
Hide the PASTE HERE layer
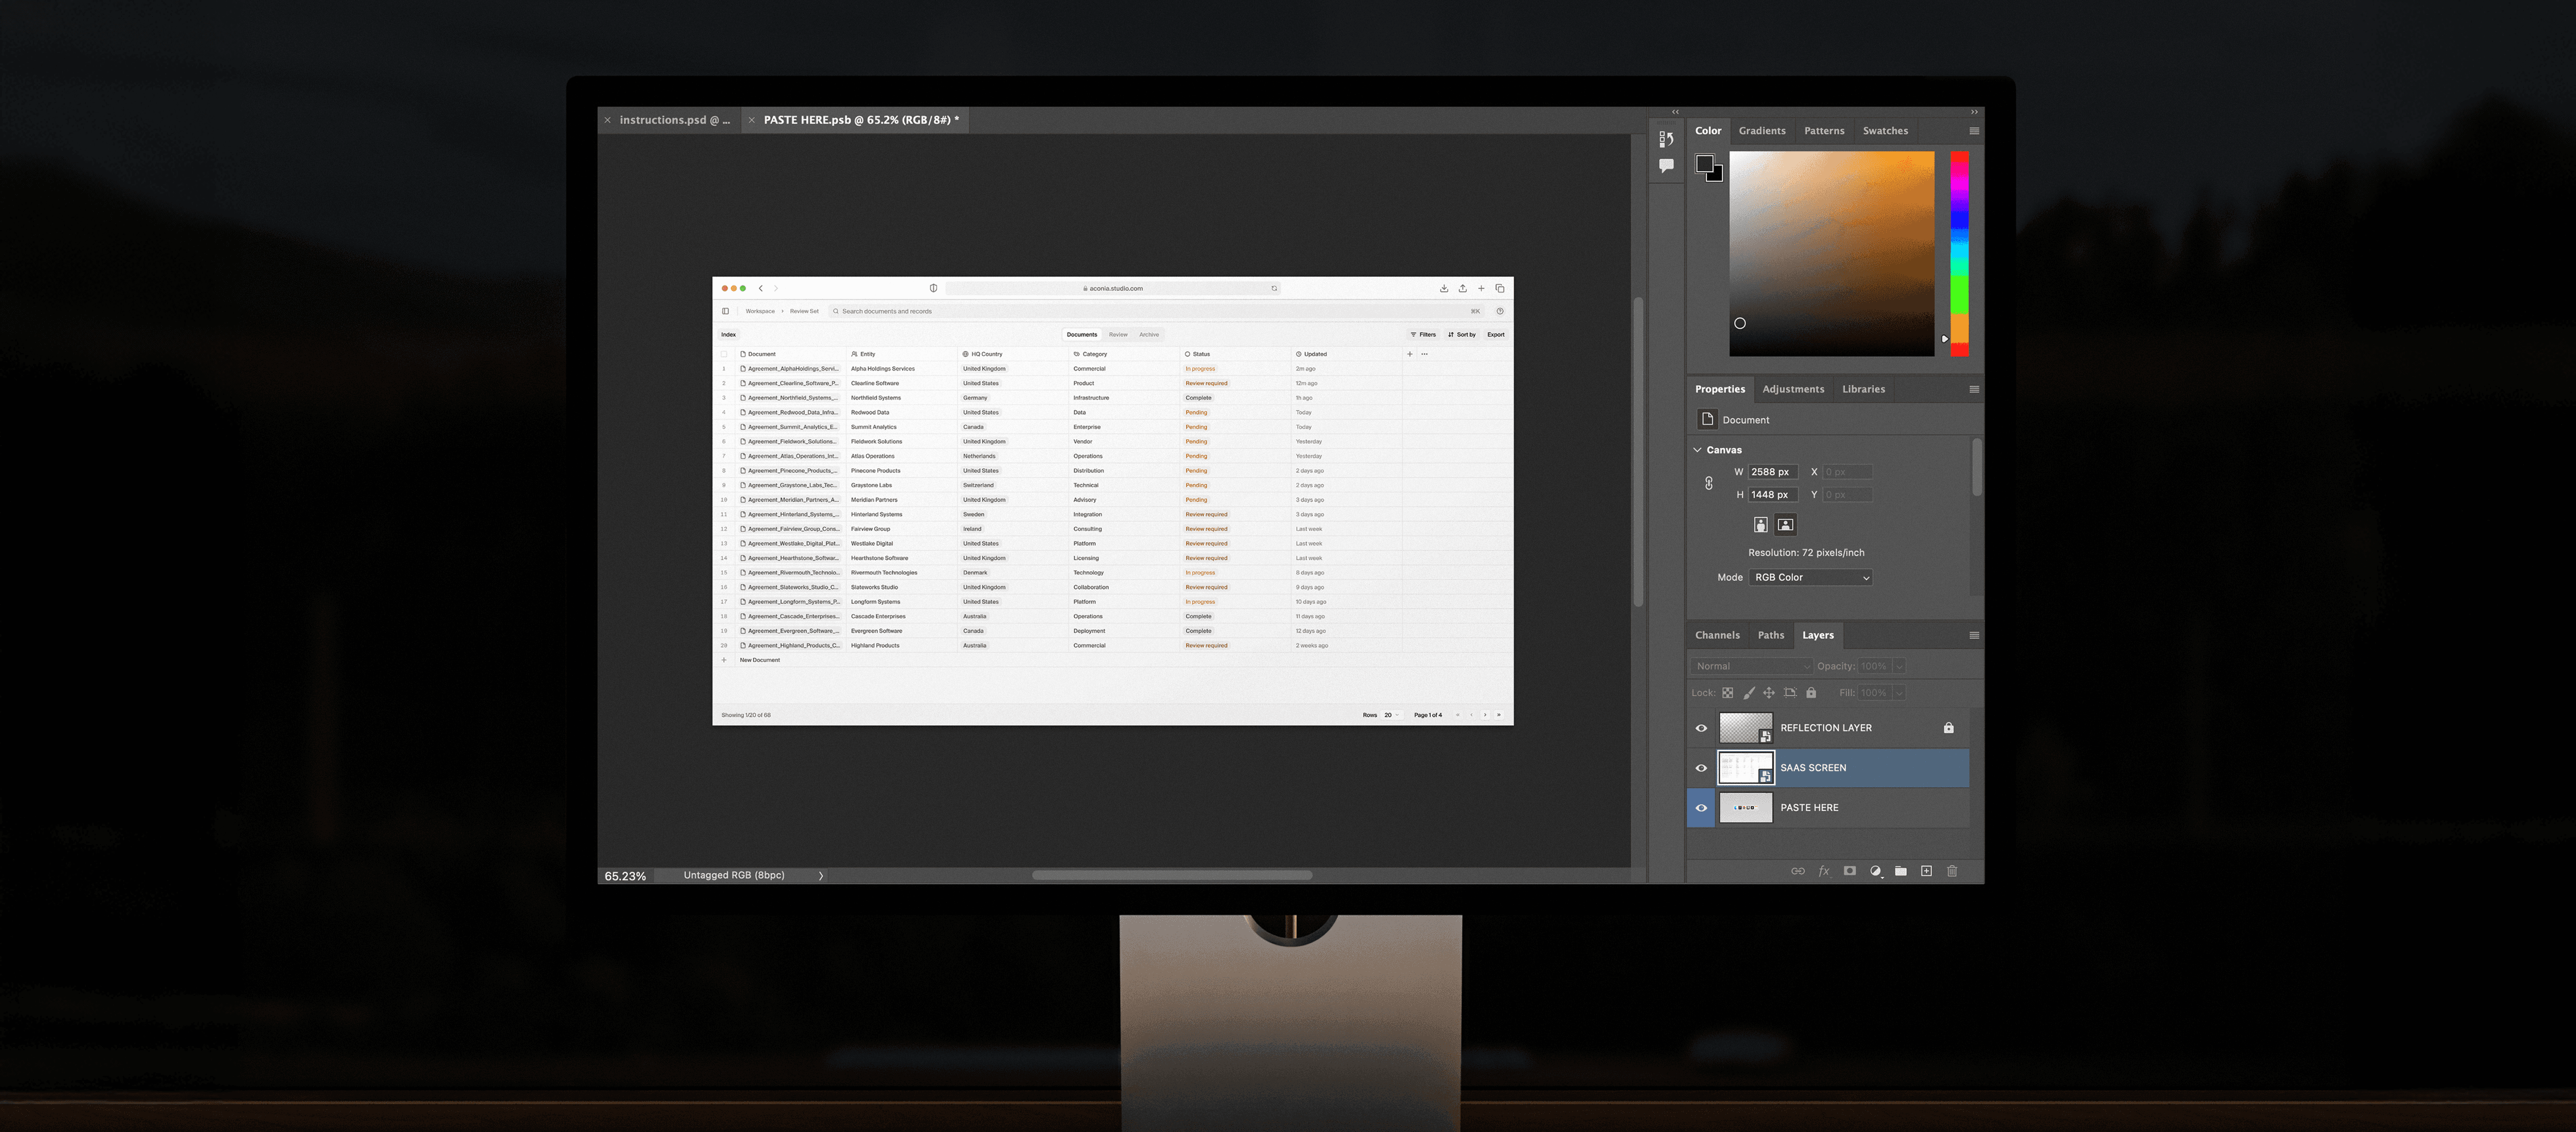[1701, 808]
